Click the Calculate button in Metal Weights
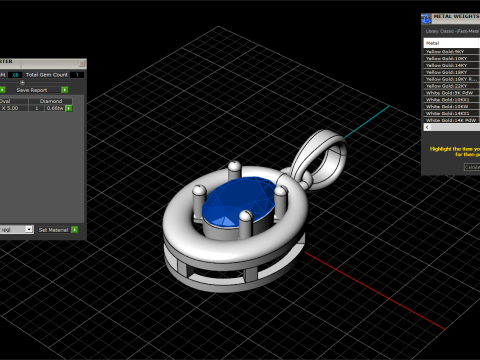480x360 pixels. [472, 167]
